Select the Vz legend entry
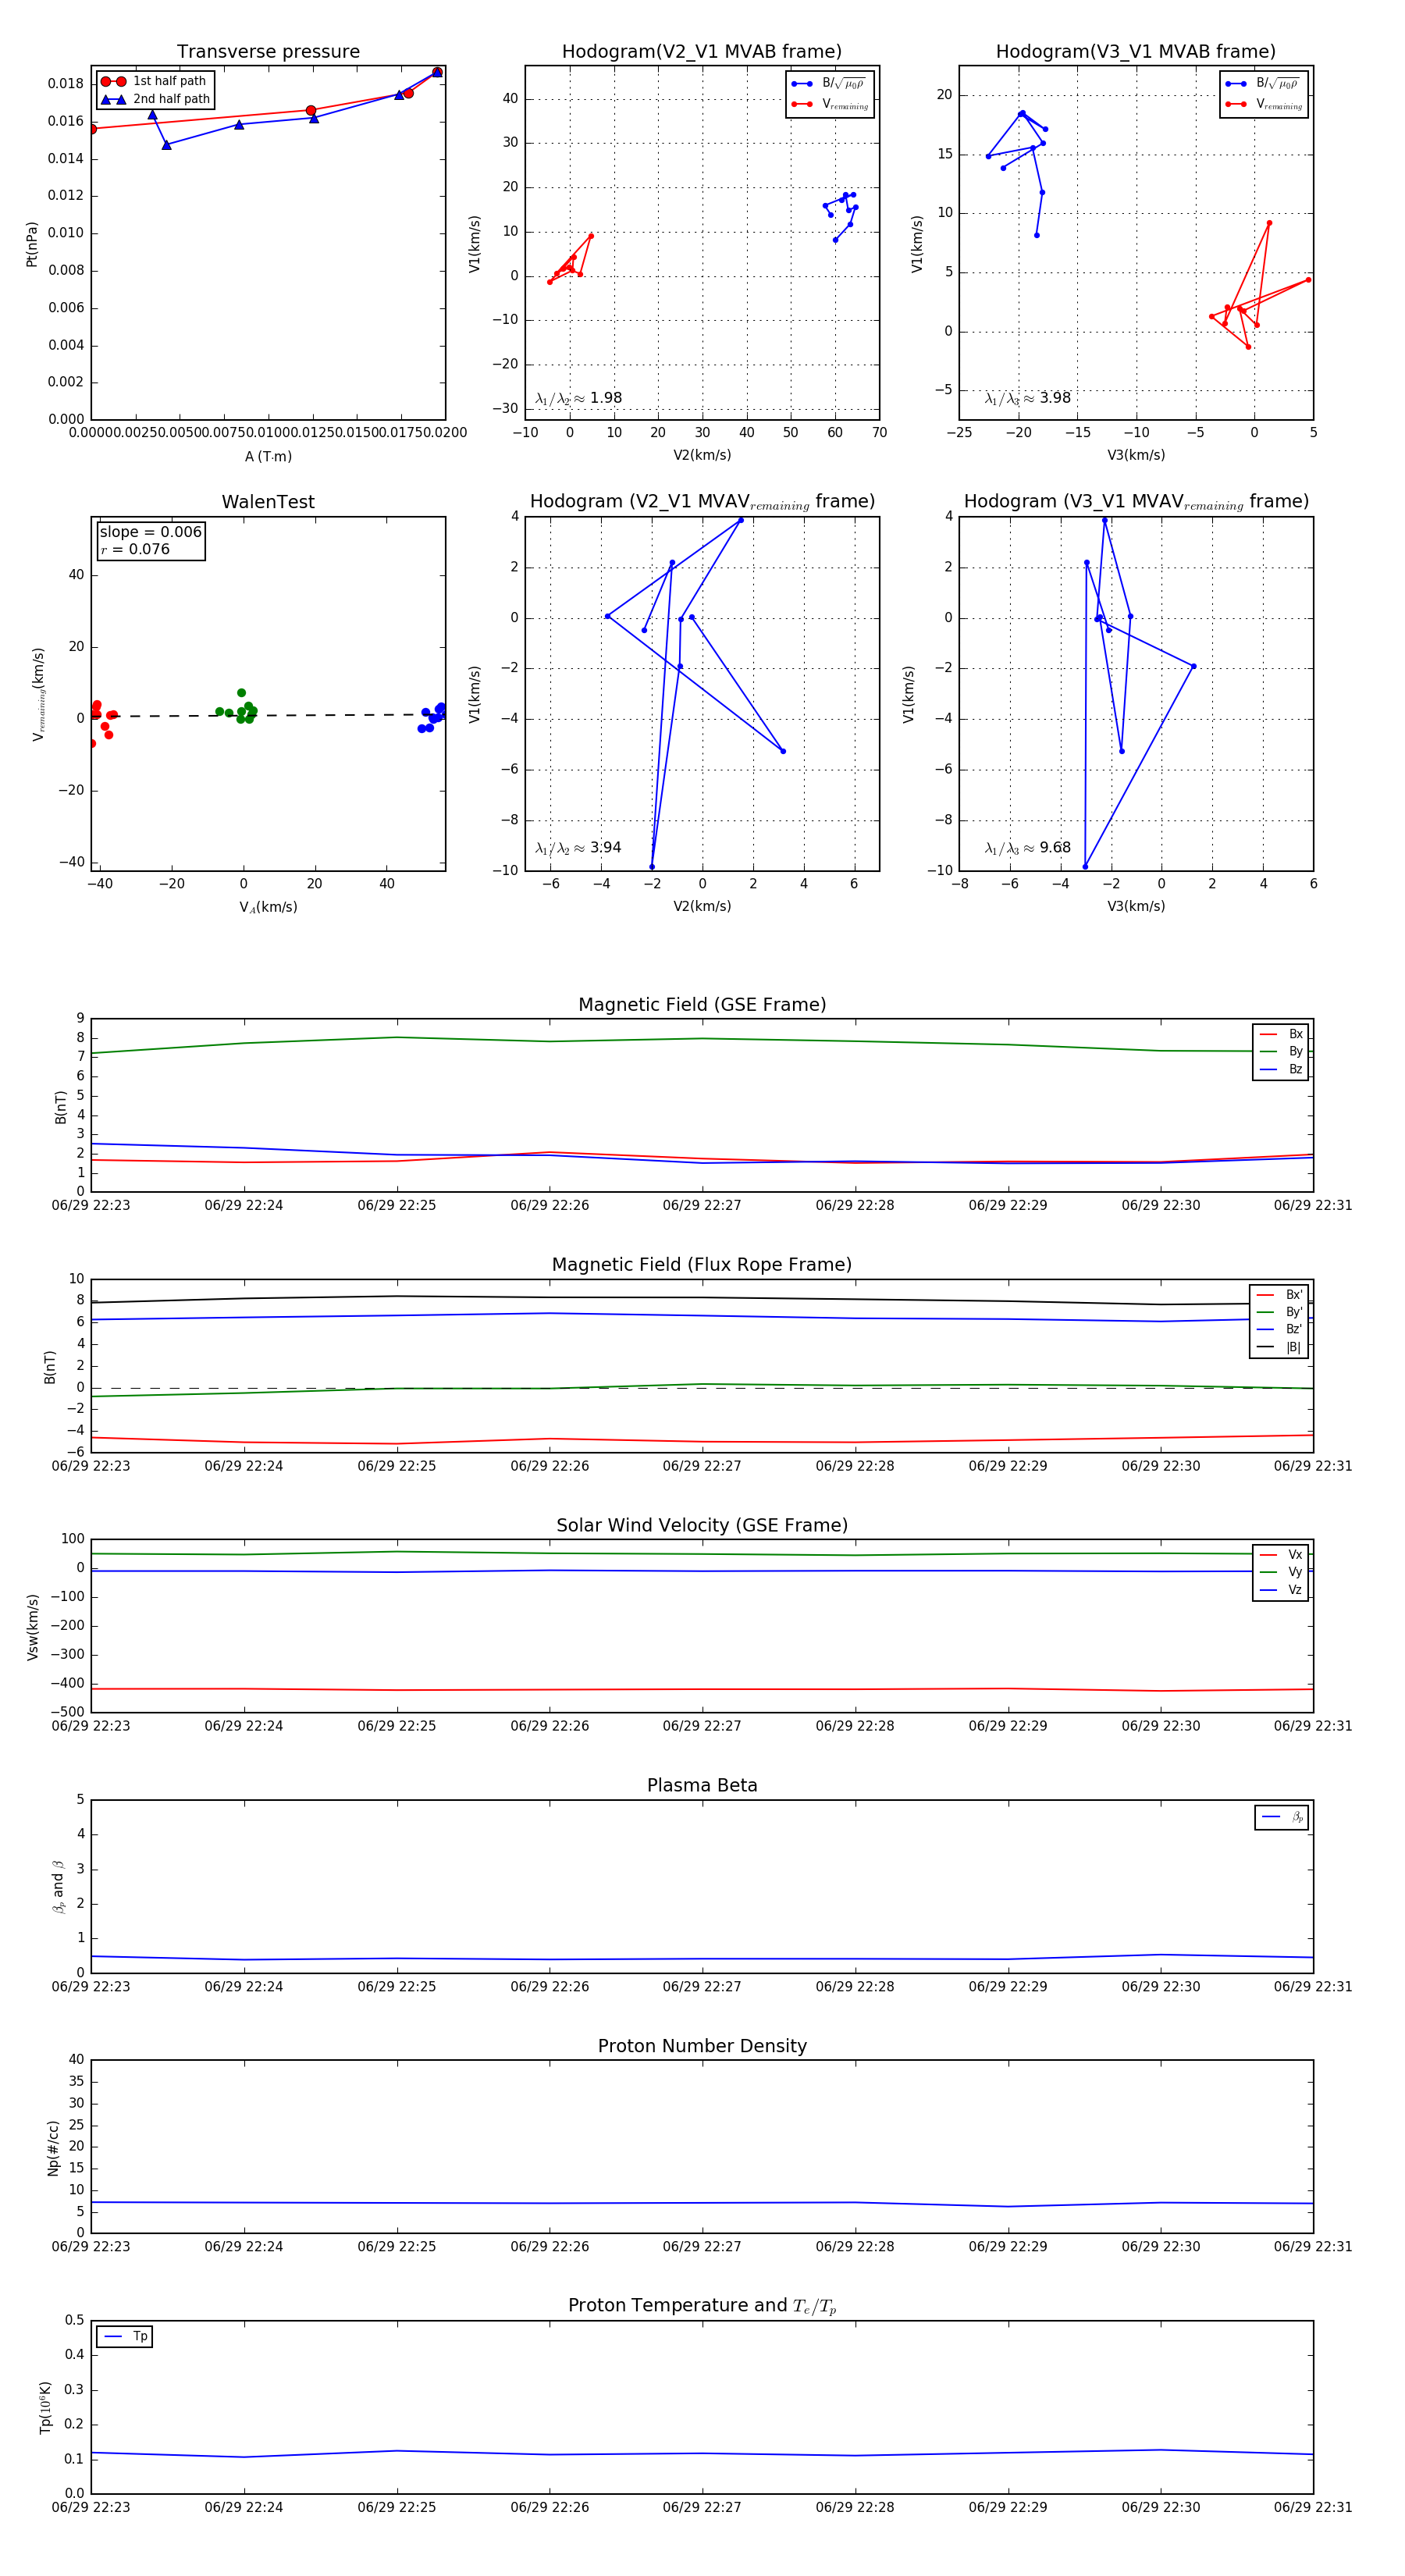This screenshot has height=2576, width=1405. (1281, 1590)
